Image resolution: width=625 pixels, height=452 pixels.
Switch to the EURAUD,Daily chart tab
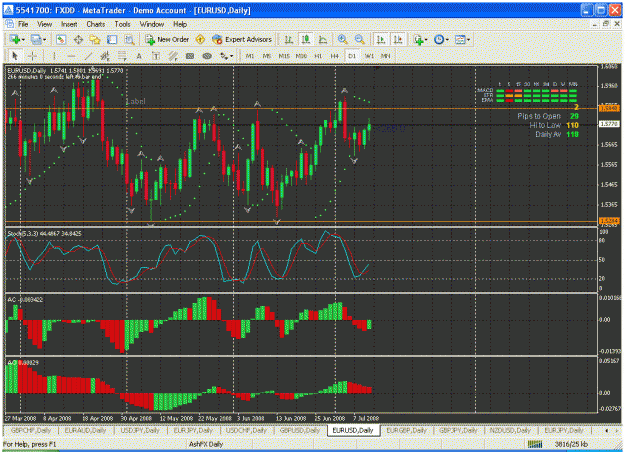[85, 430]
